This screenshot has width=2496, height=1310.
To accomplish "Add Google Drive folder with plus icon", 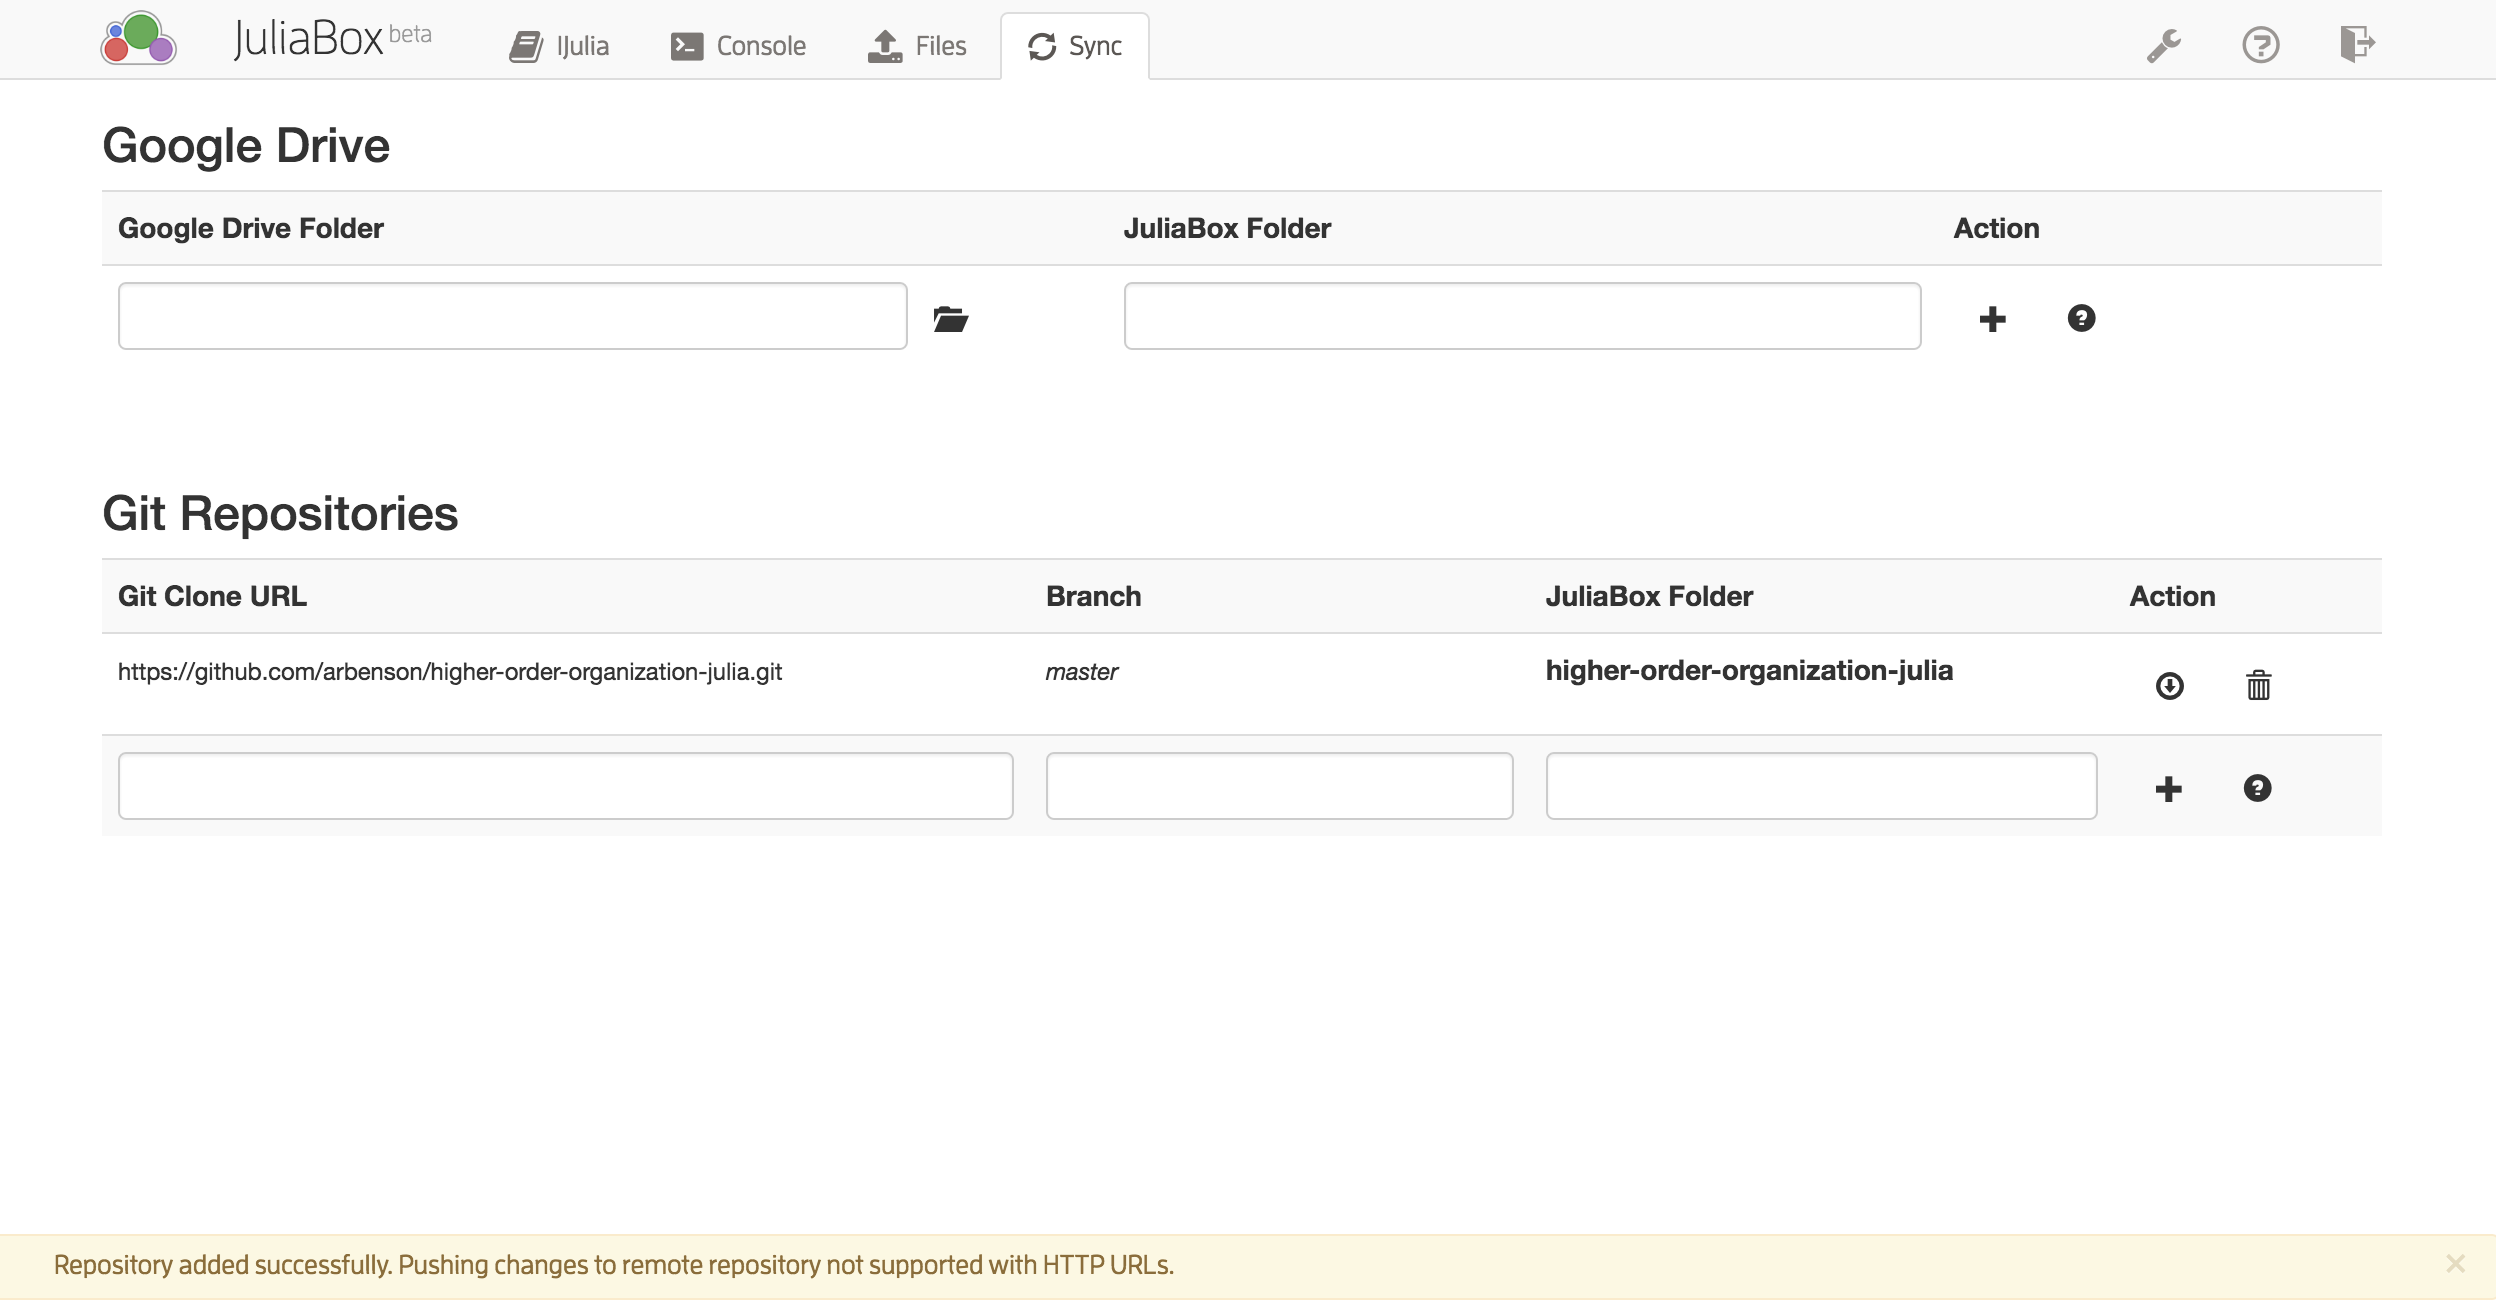I will pyautogui.click(x=1992, y=319).
